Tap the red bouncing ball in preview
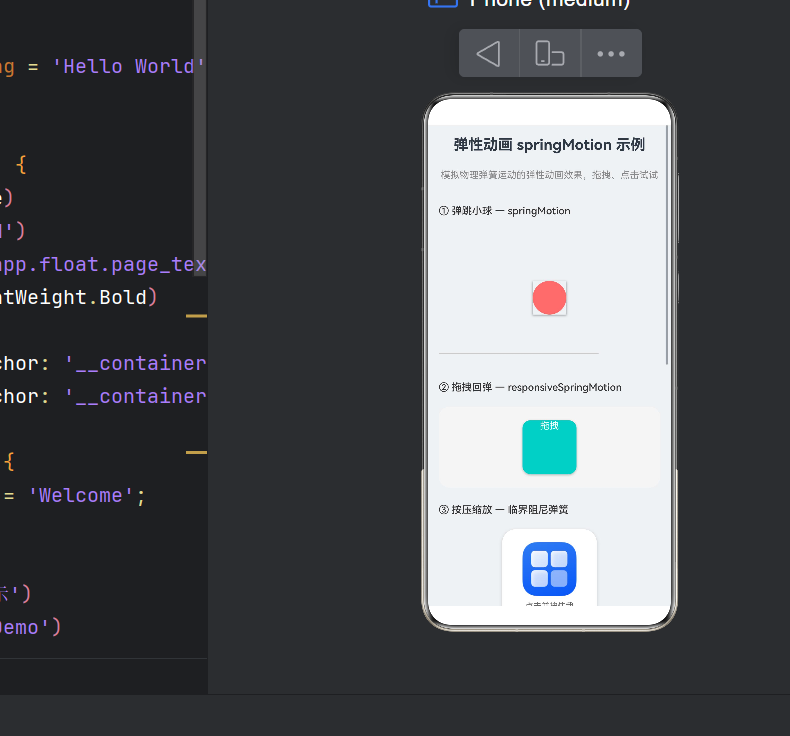 549,298
